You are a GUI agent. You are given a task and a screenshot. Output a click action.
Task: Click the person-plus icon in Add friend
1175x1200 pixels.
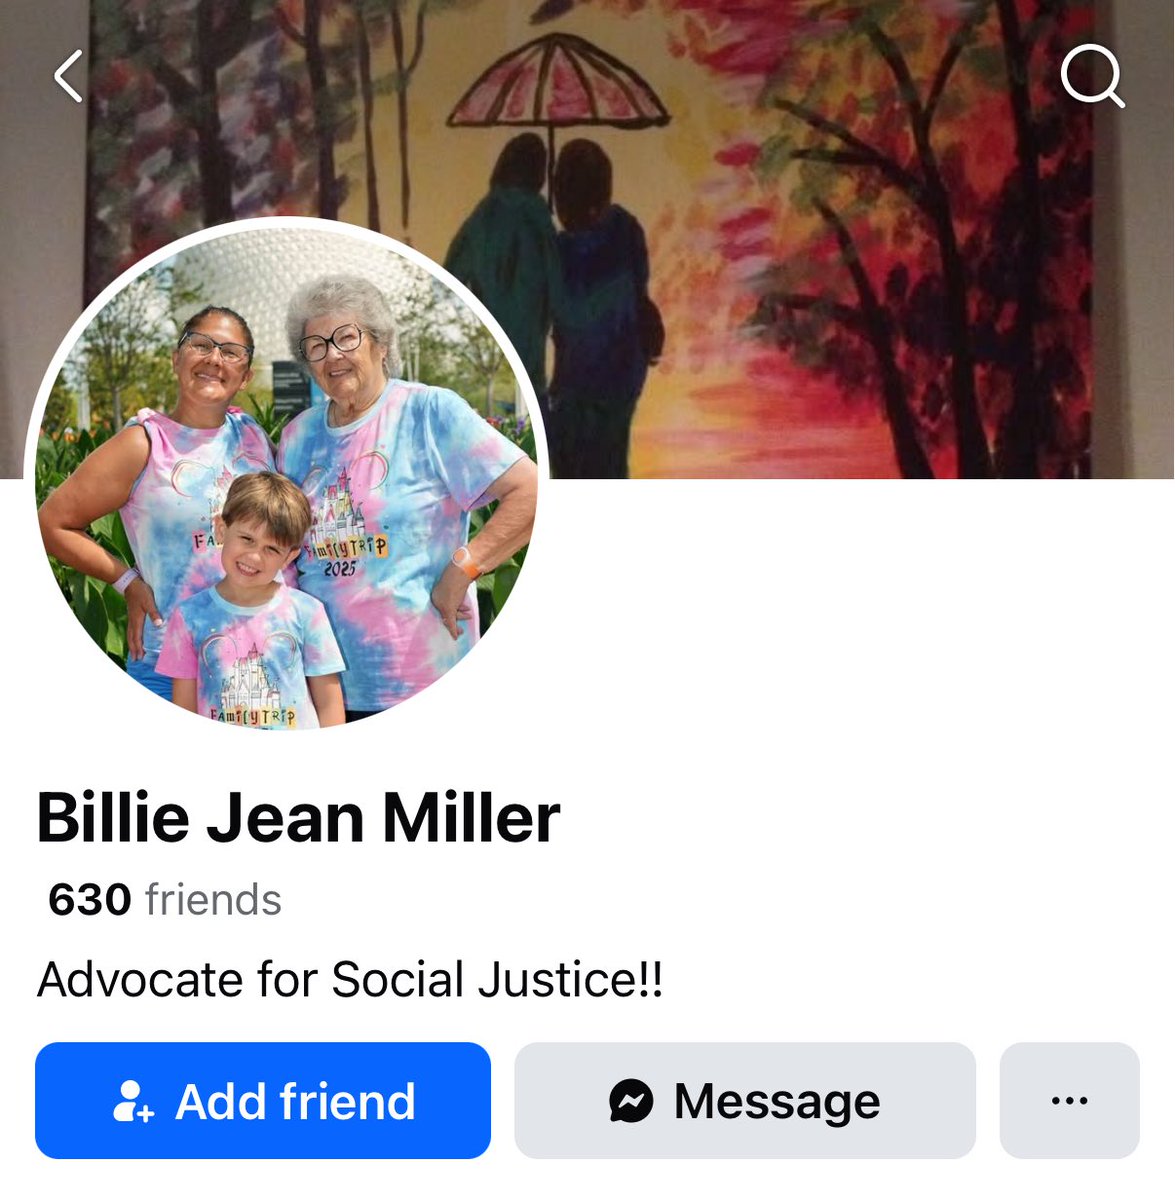coord(133,1101)
